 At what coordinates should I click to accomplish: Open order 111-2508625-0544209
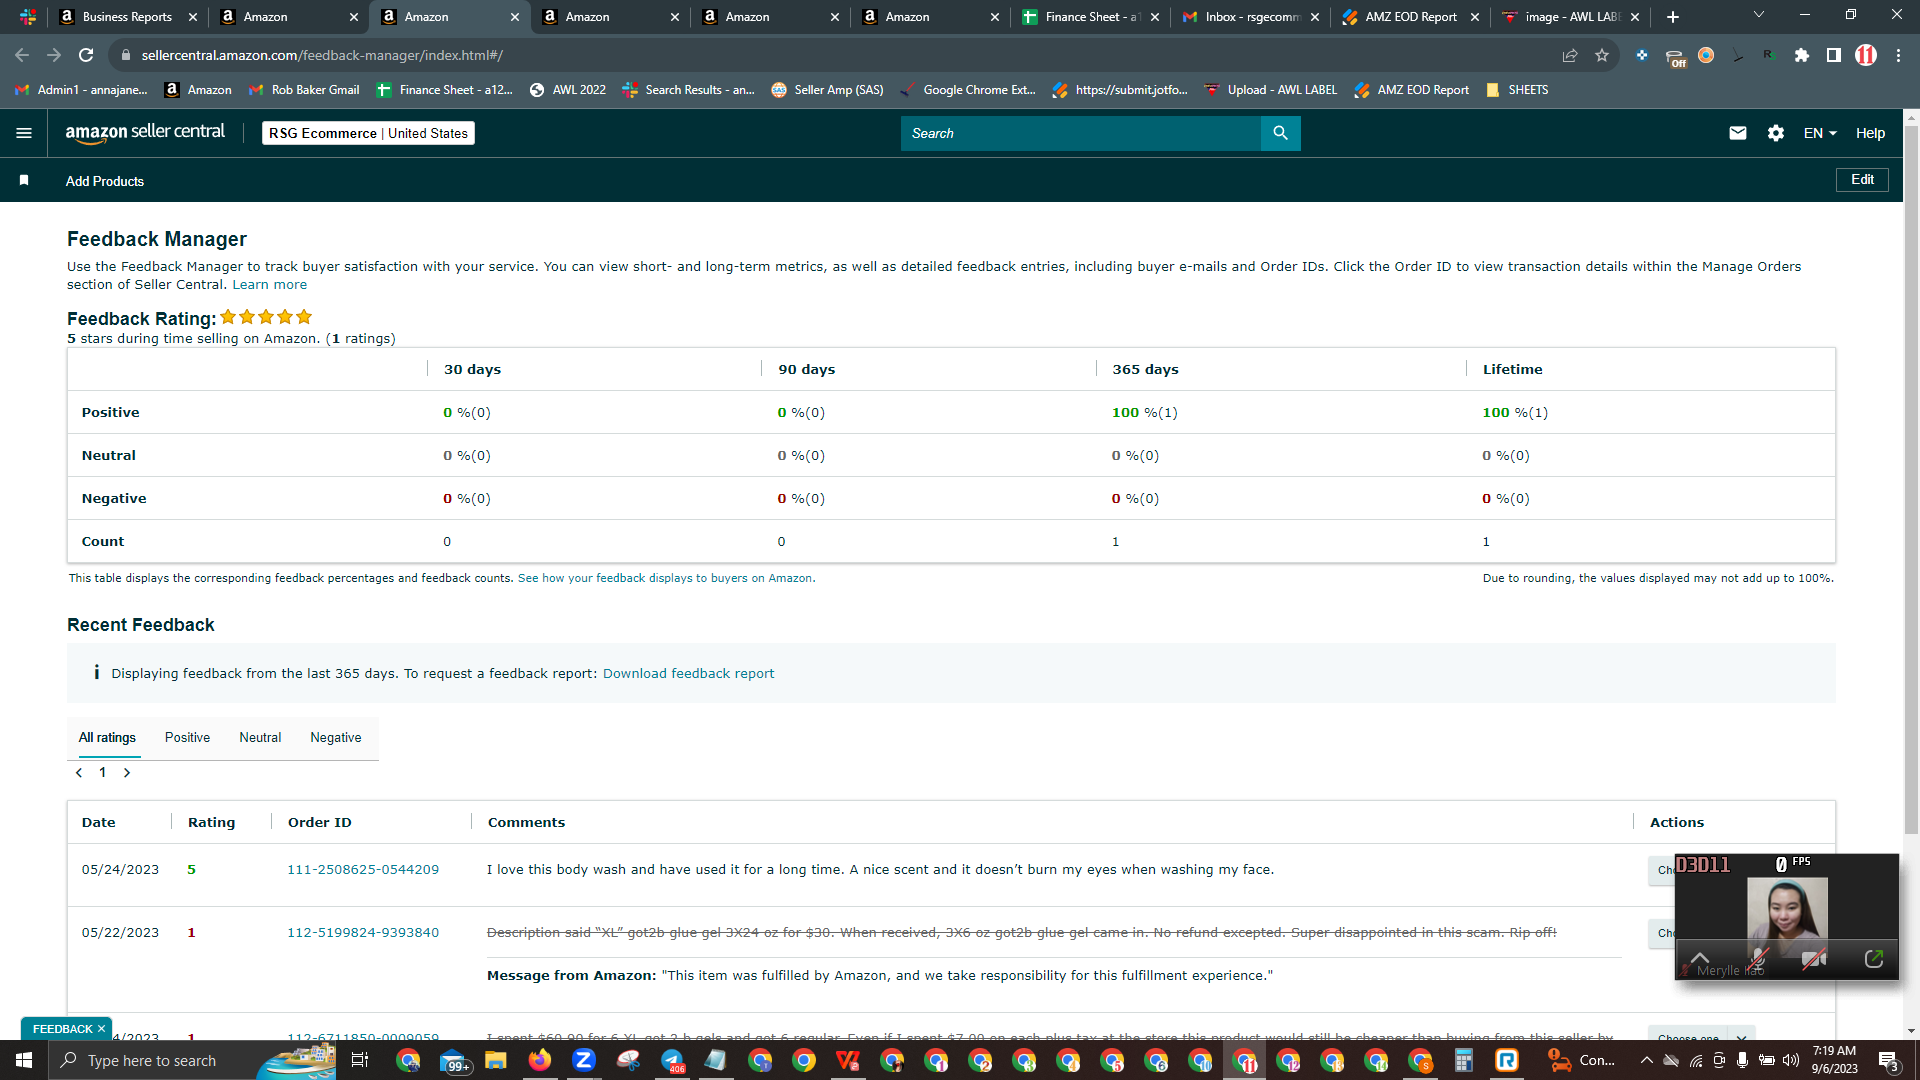point(363,870)
